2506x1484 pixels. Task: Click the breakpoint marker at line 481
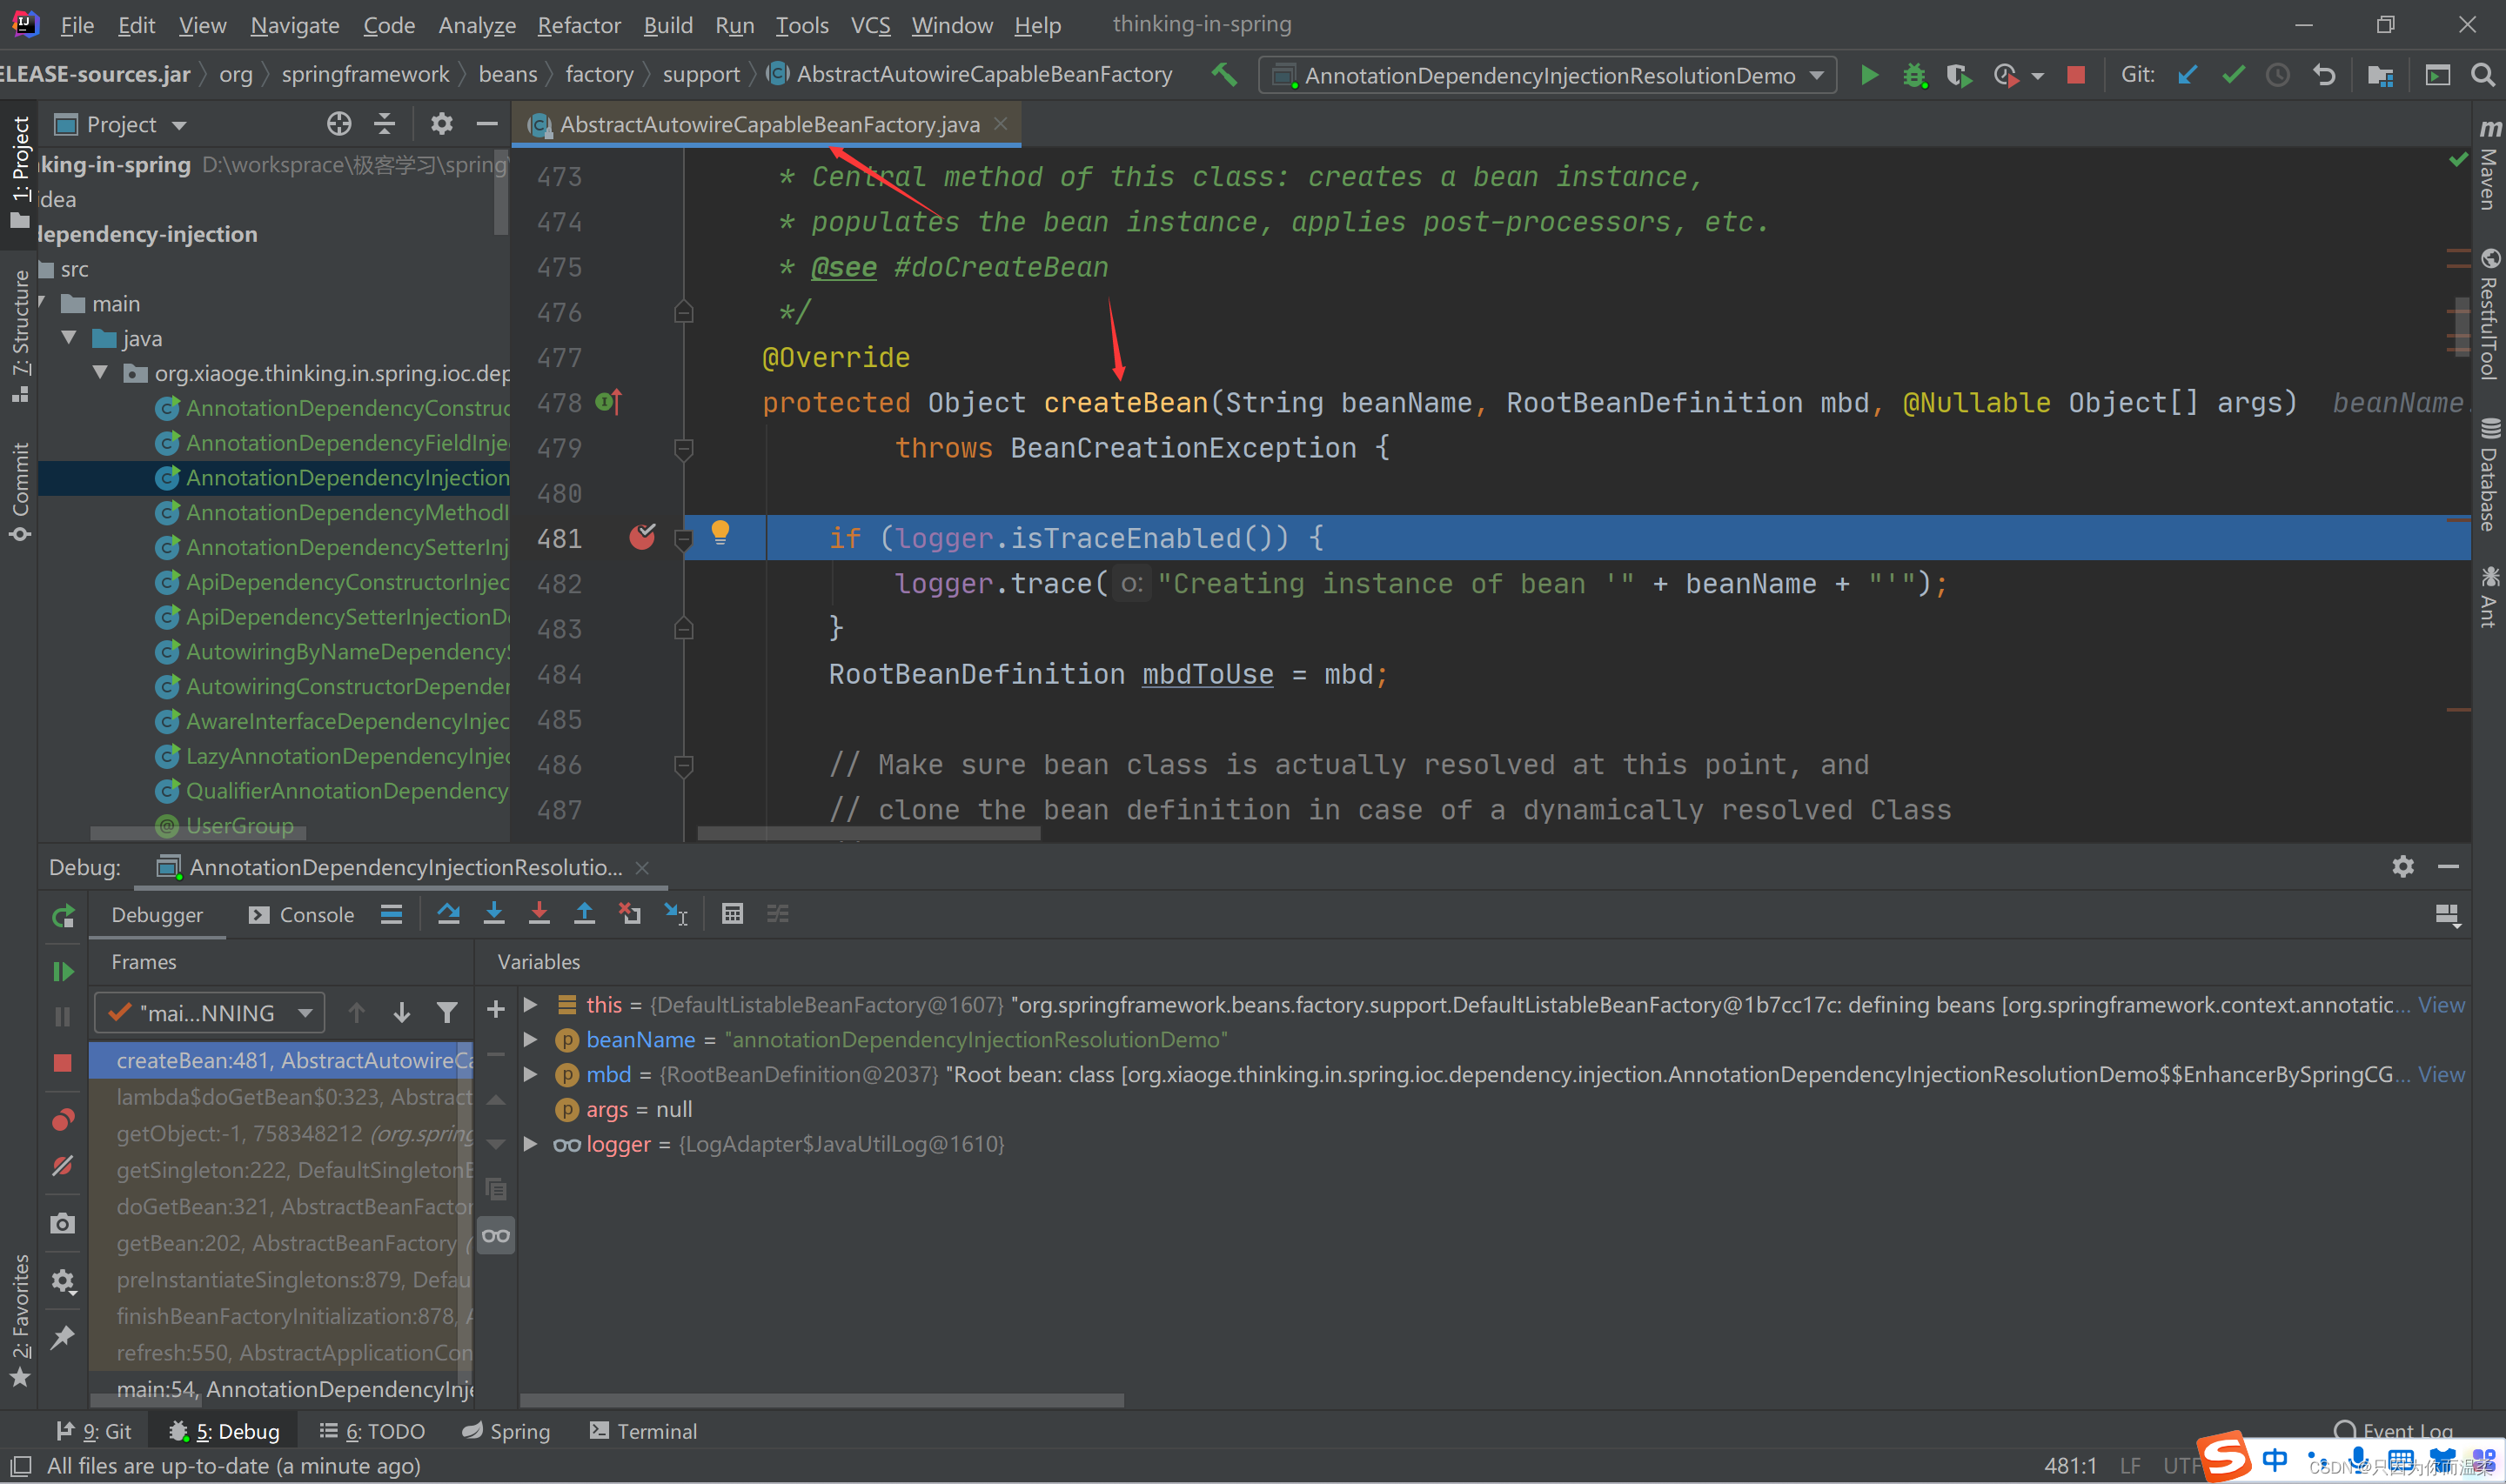641,538
